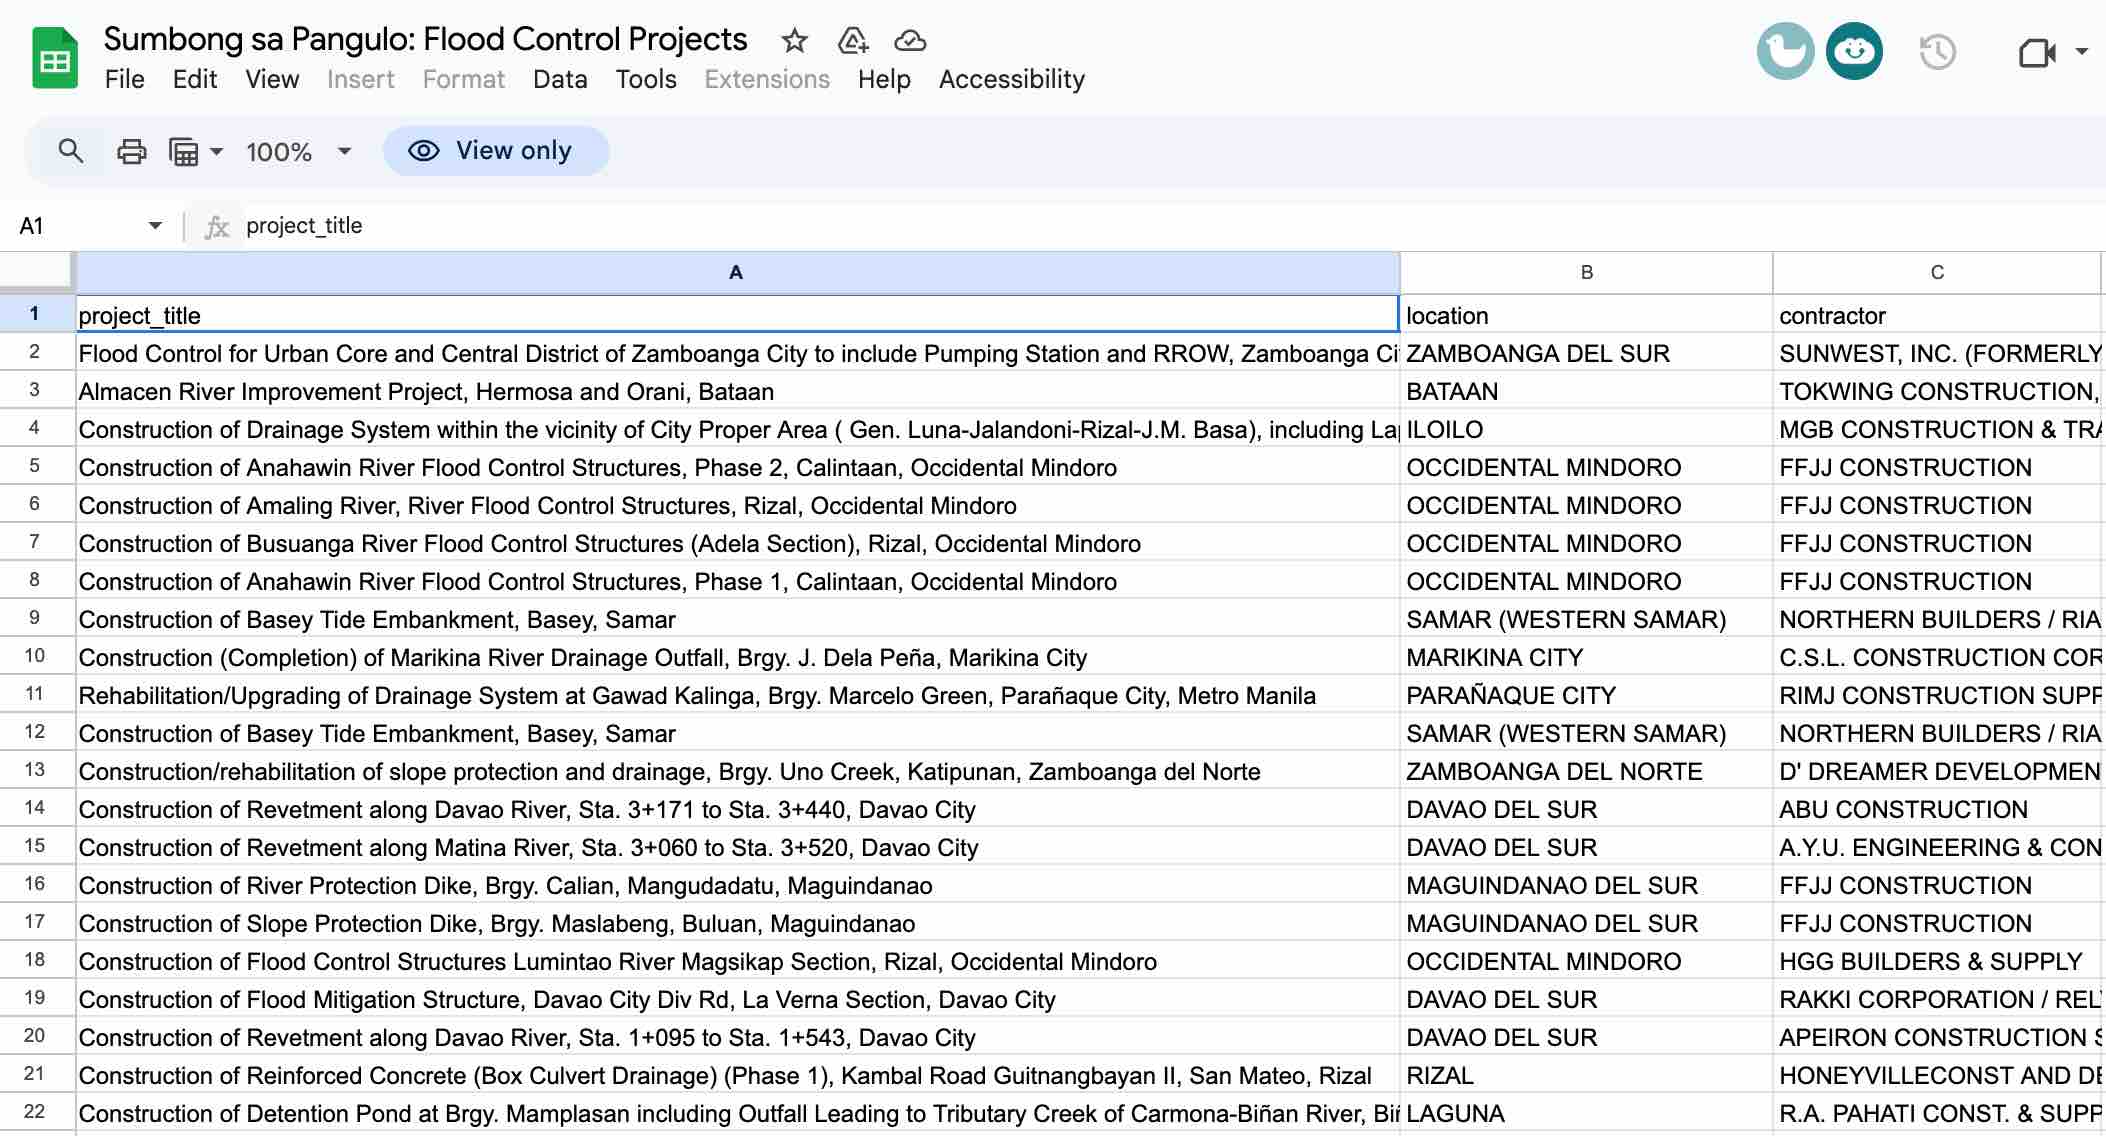Star the Flood Control Projects spreadsheet
The image size is (2106, 1136).
point(793,40)
